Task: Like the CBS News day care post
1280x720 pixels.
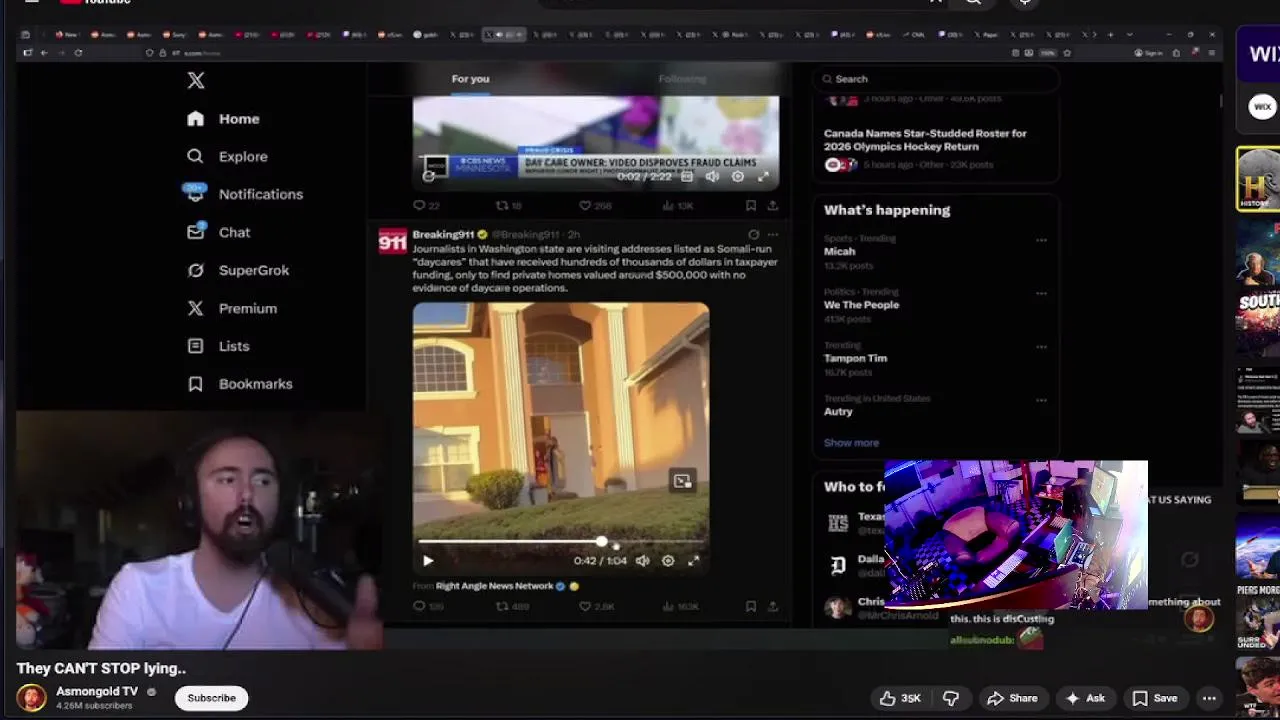Action: [x=585, y=205]
